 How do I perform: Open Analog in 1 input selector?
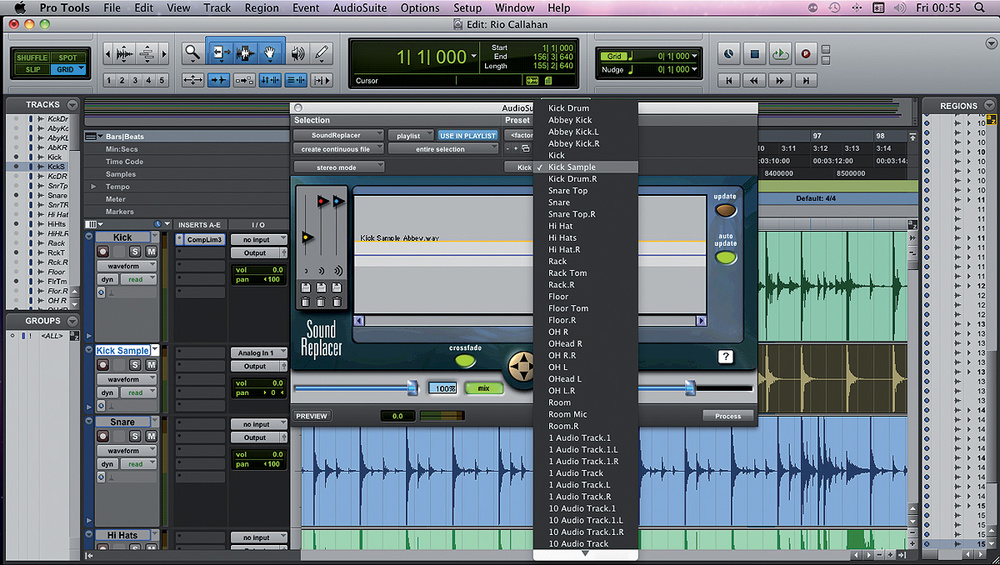258,353
